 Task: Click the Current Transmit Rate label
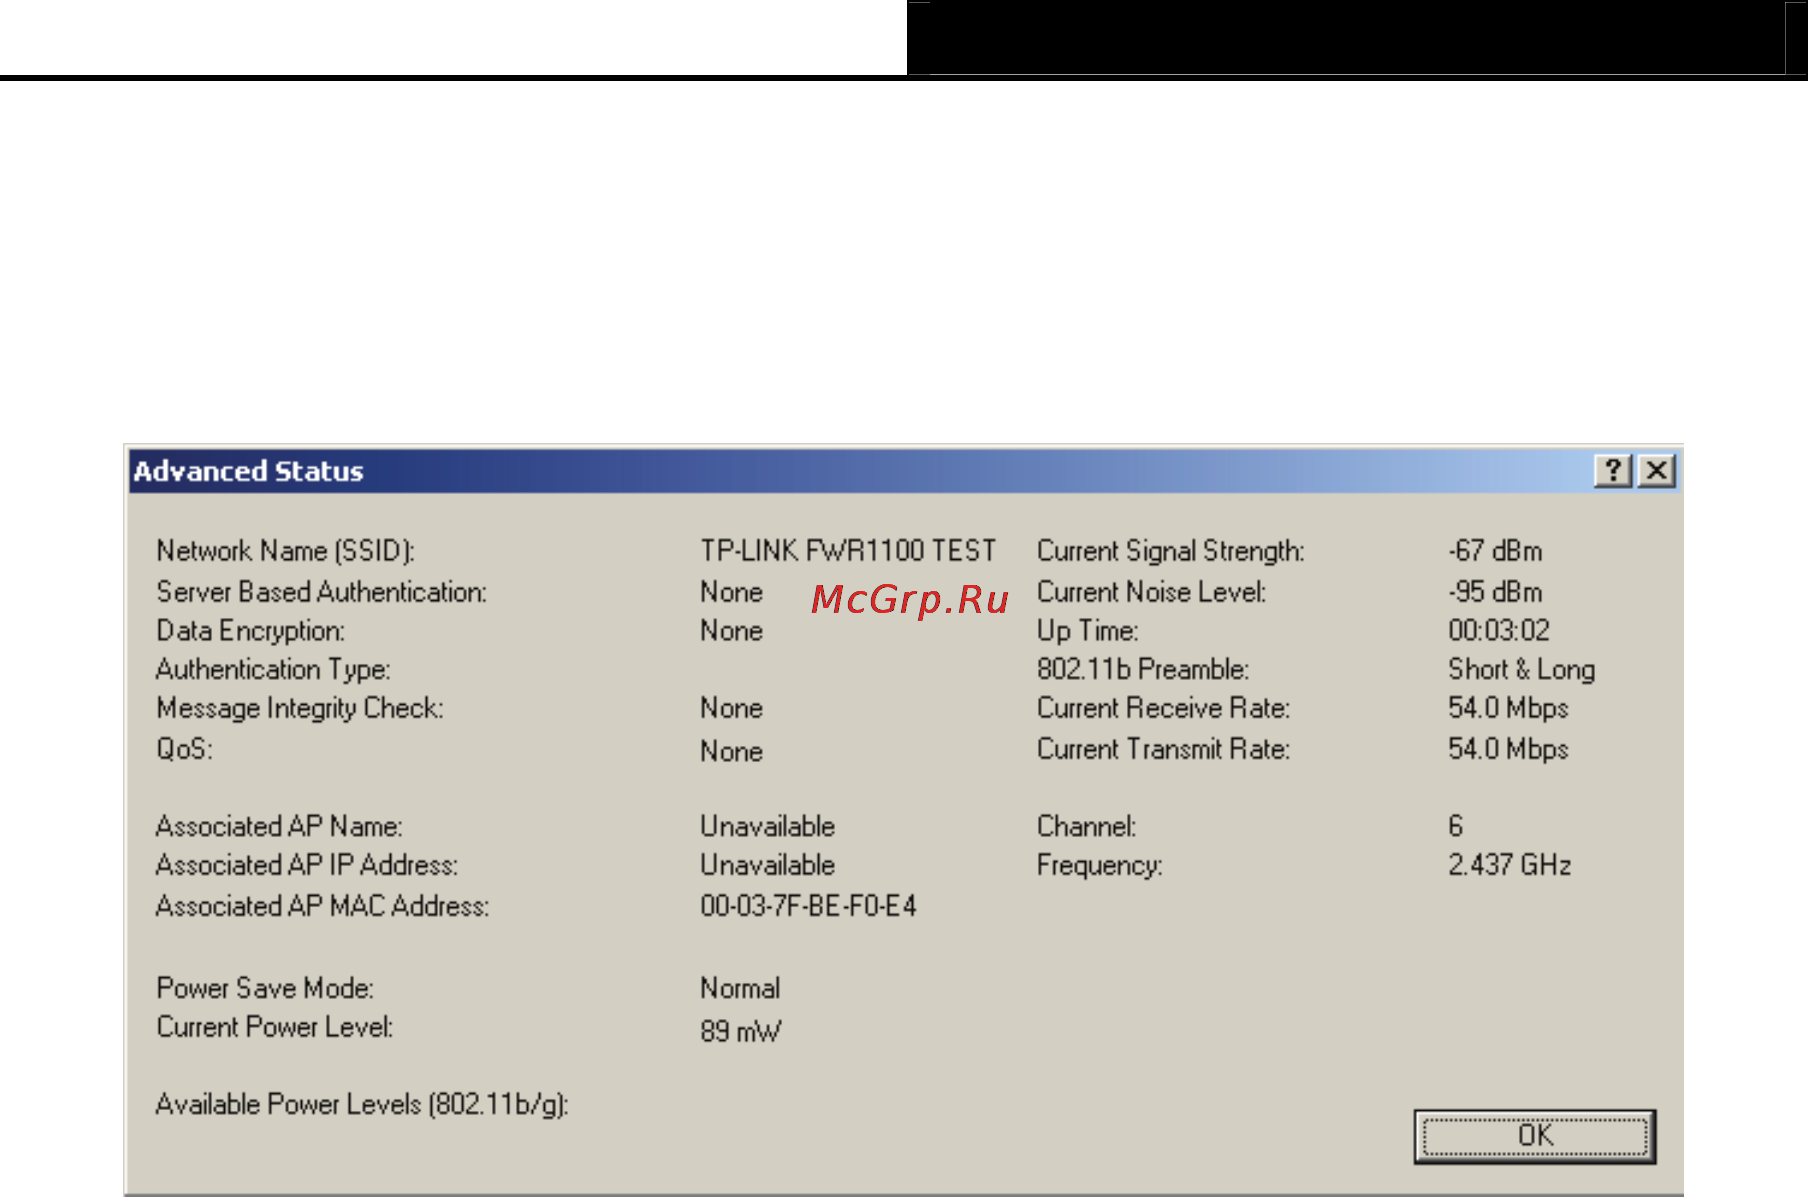[x=1164, y=749]
